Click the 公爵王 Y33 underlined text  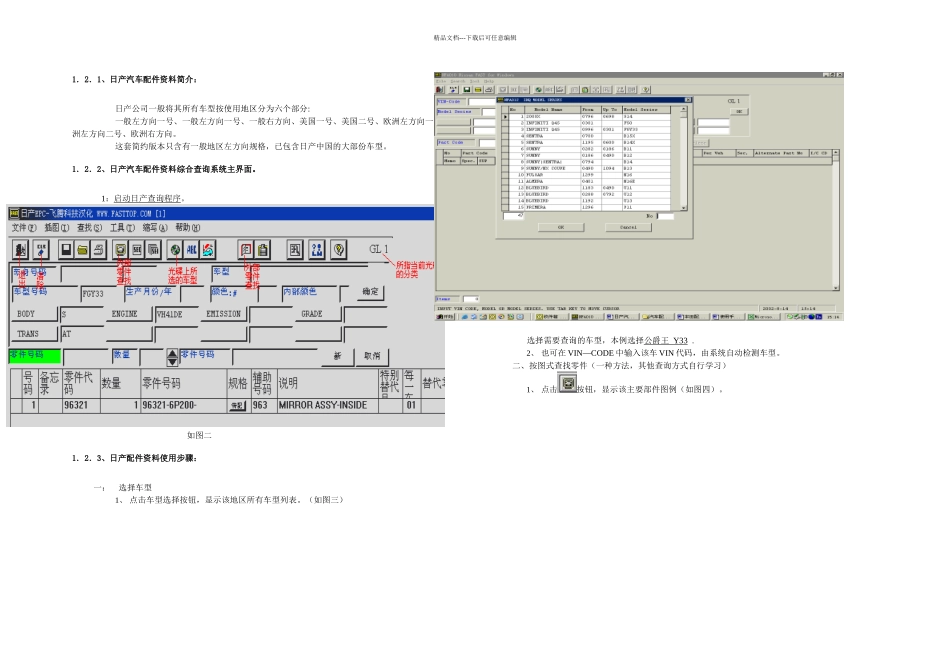click(666, 341)
